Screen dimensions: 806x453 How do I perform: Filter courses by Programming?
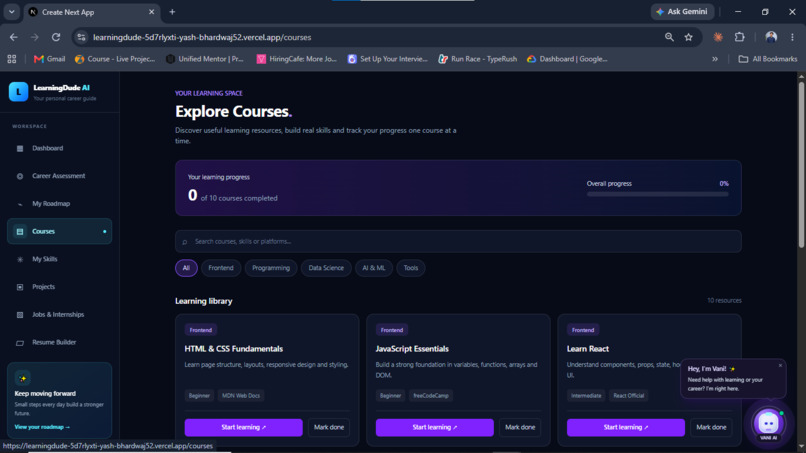tap(271, 268)
